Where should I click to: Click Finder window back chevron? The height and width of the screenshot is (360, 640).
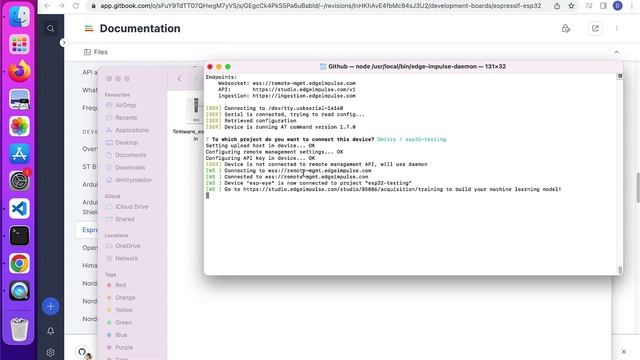(x=180, y=78)
